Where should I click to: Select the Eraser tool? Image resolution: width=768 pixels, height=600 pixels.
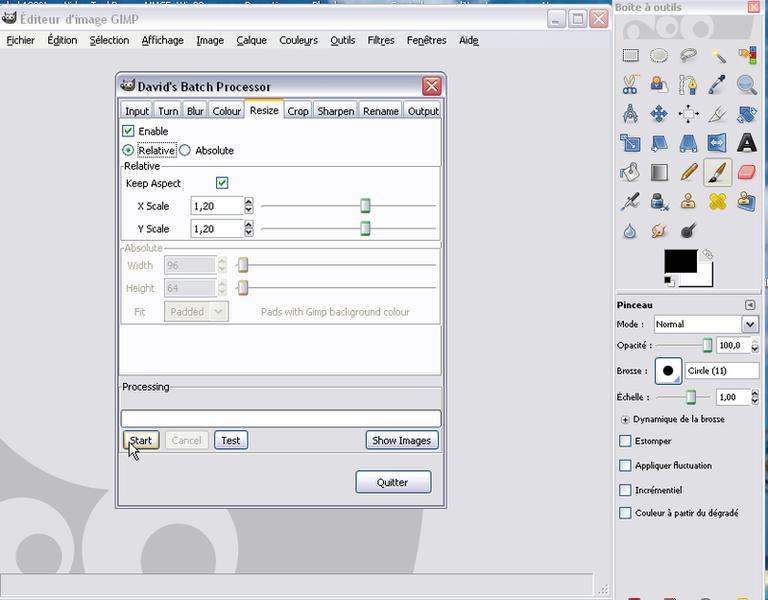[747, 172]
